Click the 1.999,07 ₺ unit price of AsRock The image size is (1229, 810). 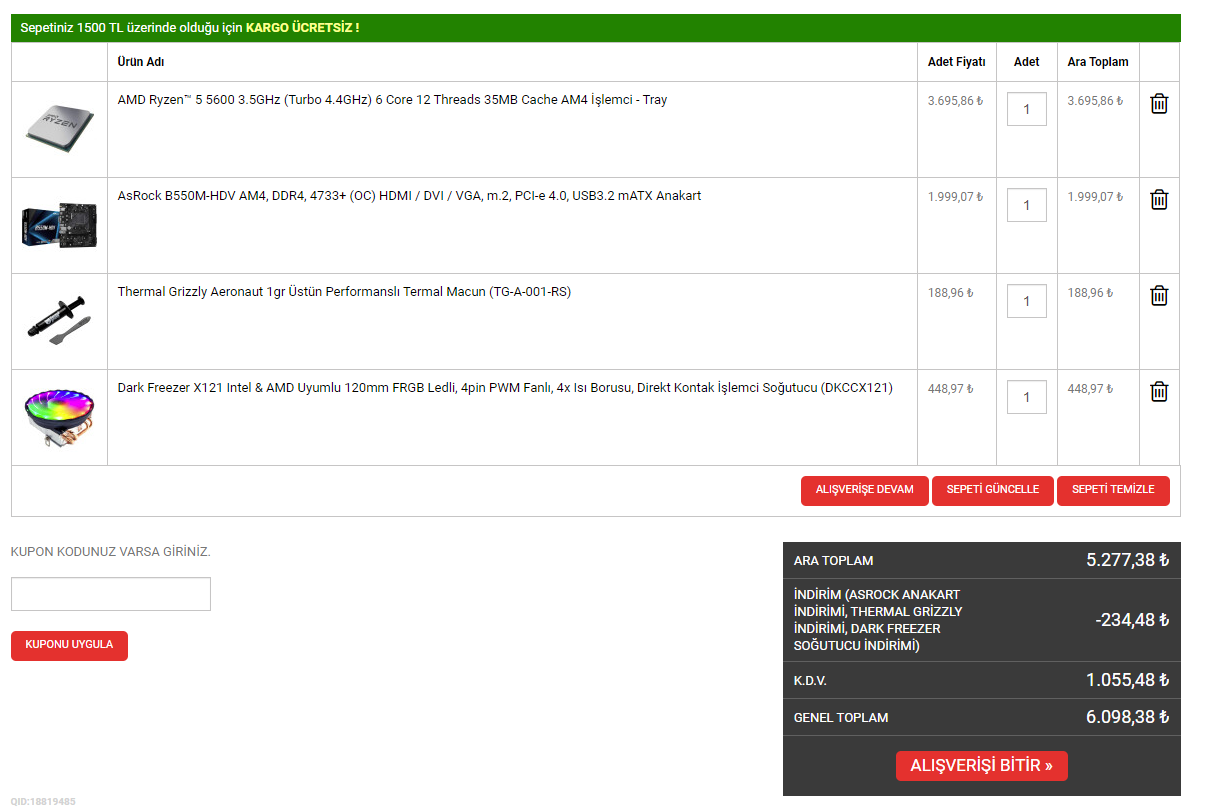pyautogui.click(x=955, y=197)
